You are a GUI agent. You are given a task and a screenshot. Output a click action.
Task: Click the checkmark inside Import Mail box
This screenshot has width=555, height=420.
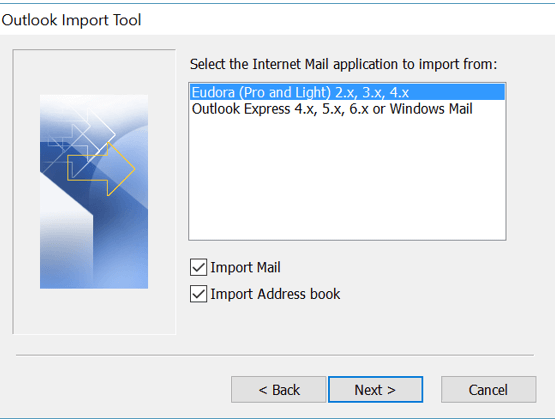198,267
